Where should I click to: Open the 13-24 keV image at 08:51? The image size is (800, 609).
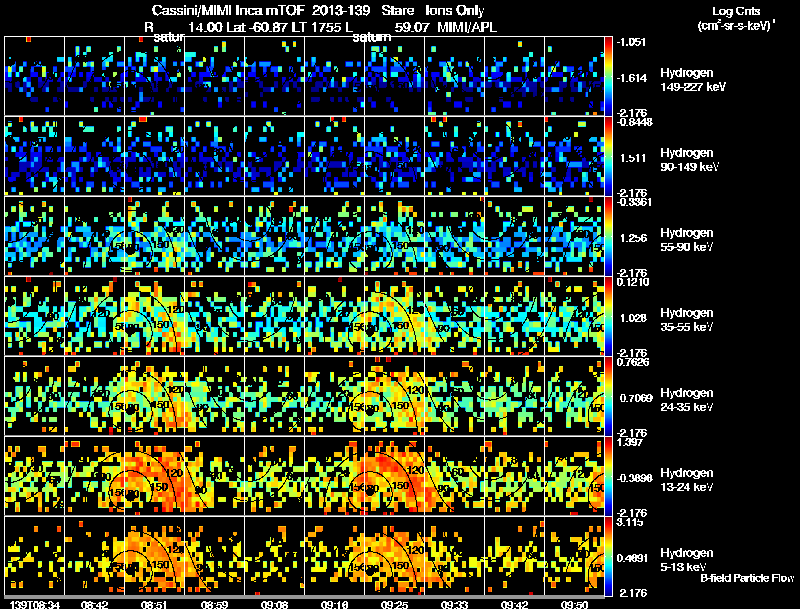154,476
